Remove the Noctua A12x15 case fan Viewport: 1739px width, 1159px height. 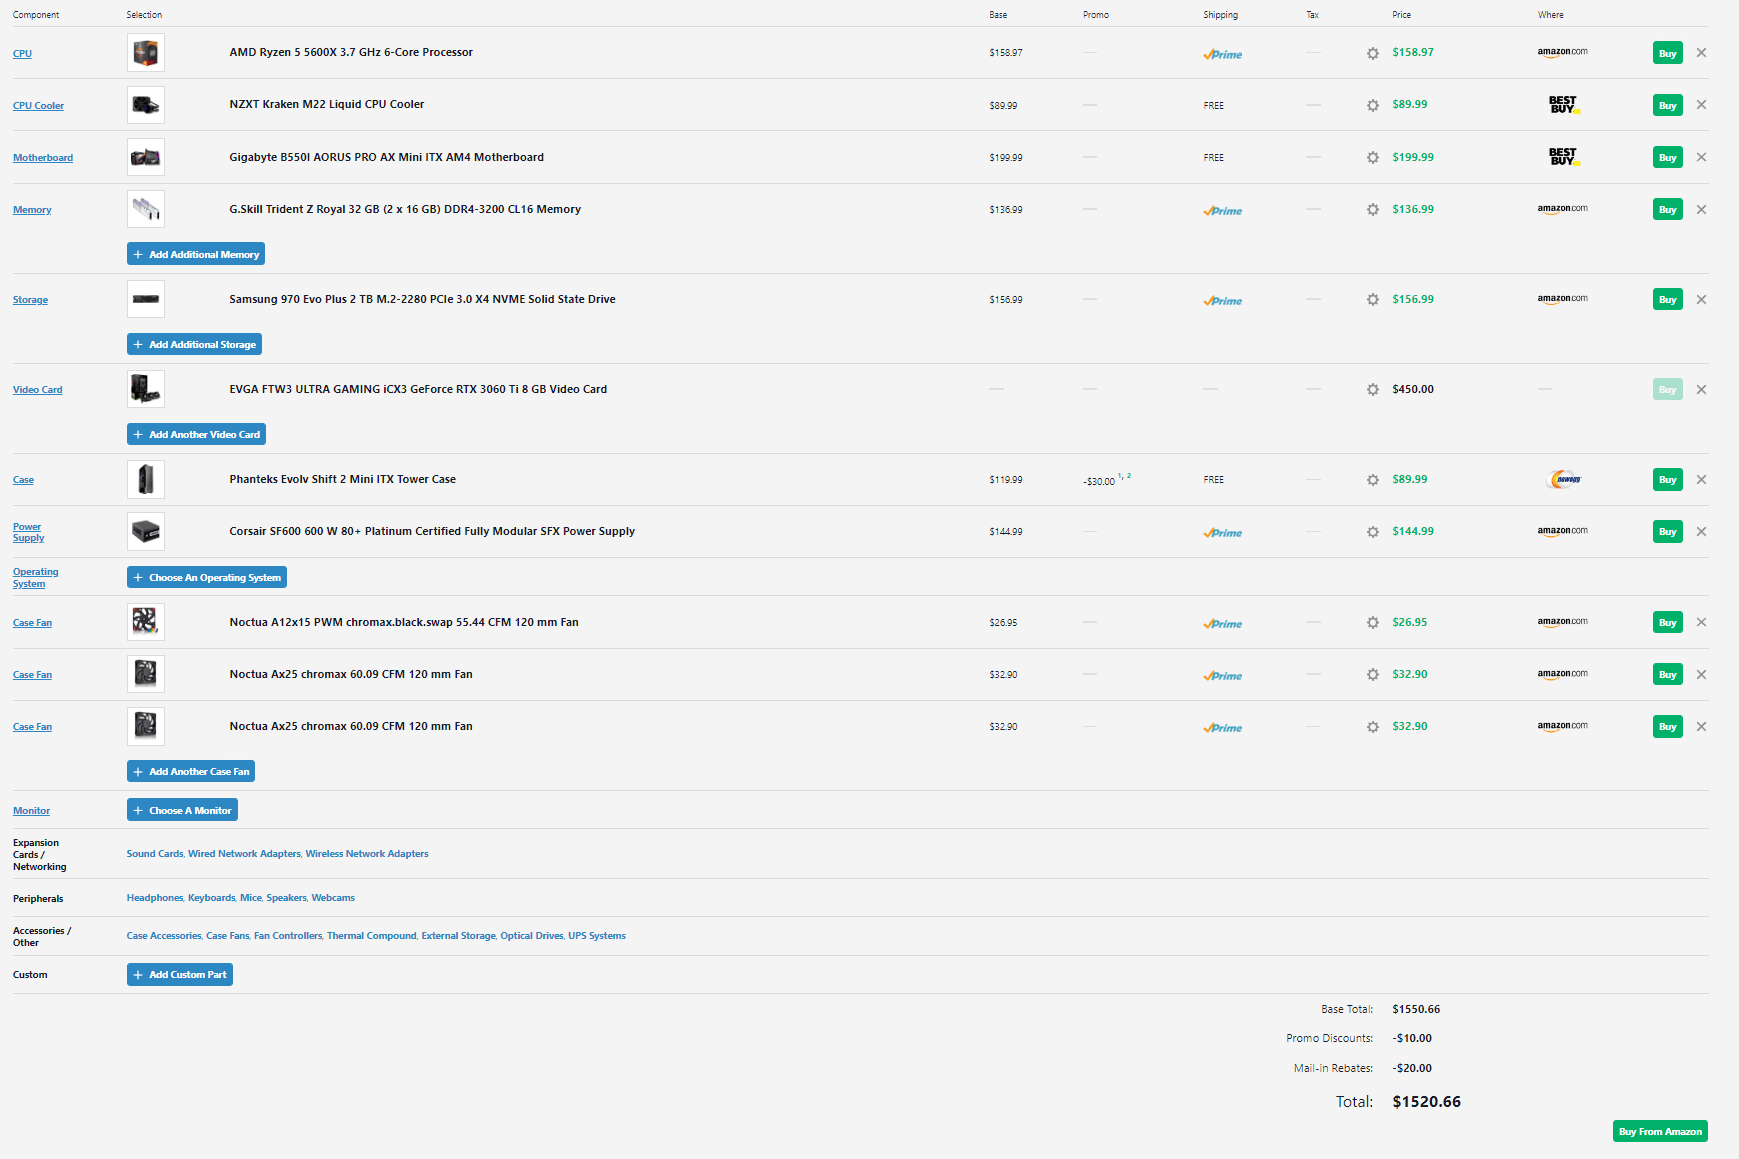1701,622
